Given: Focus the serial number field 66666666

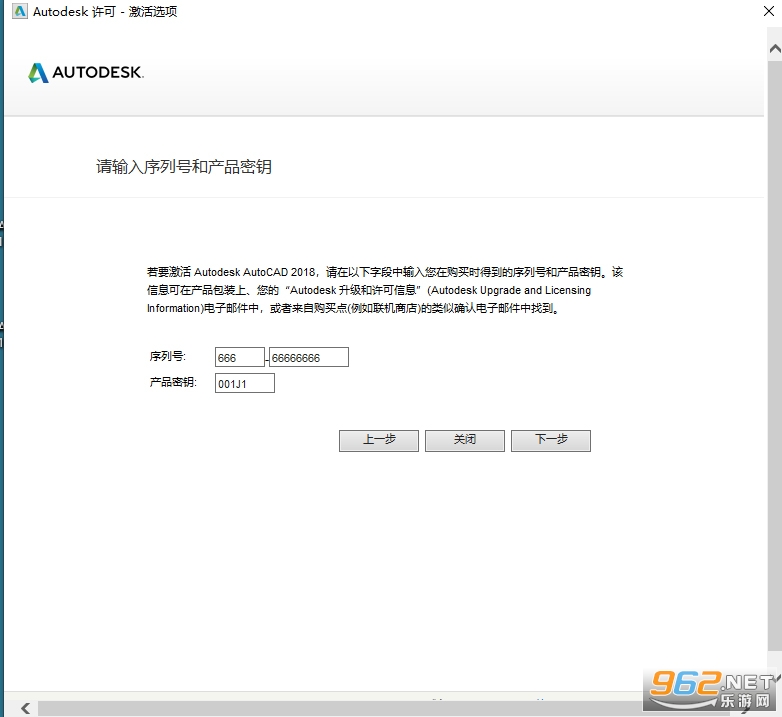Looking at the screenshot, I should coord(309,357).
